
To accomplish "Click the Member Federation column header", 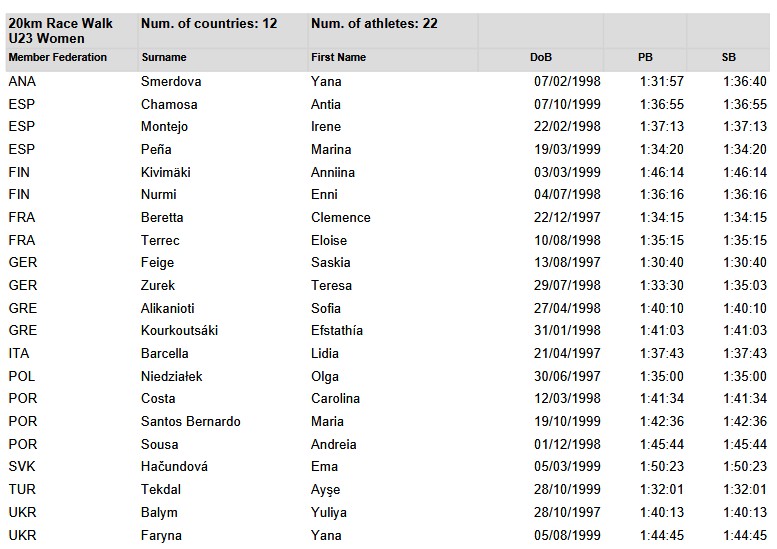I will pyautogui.click(x=57, y=57).
